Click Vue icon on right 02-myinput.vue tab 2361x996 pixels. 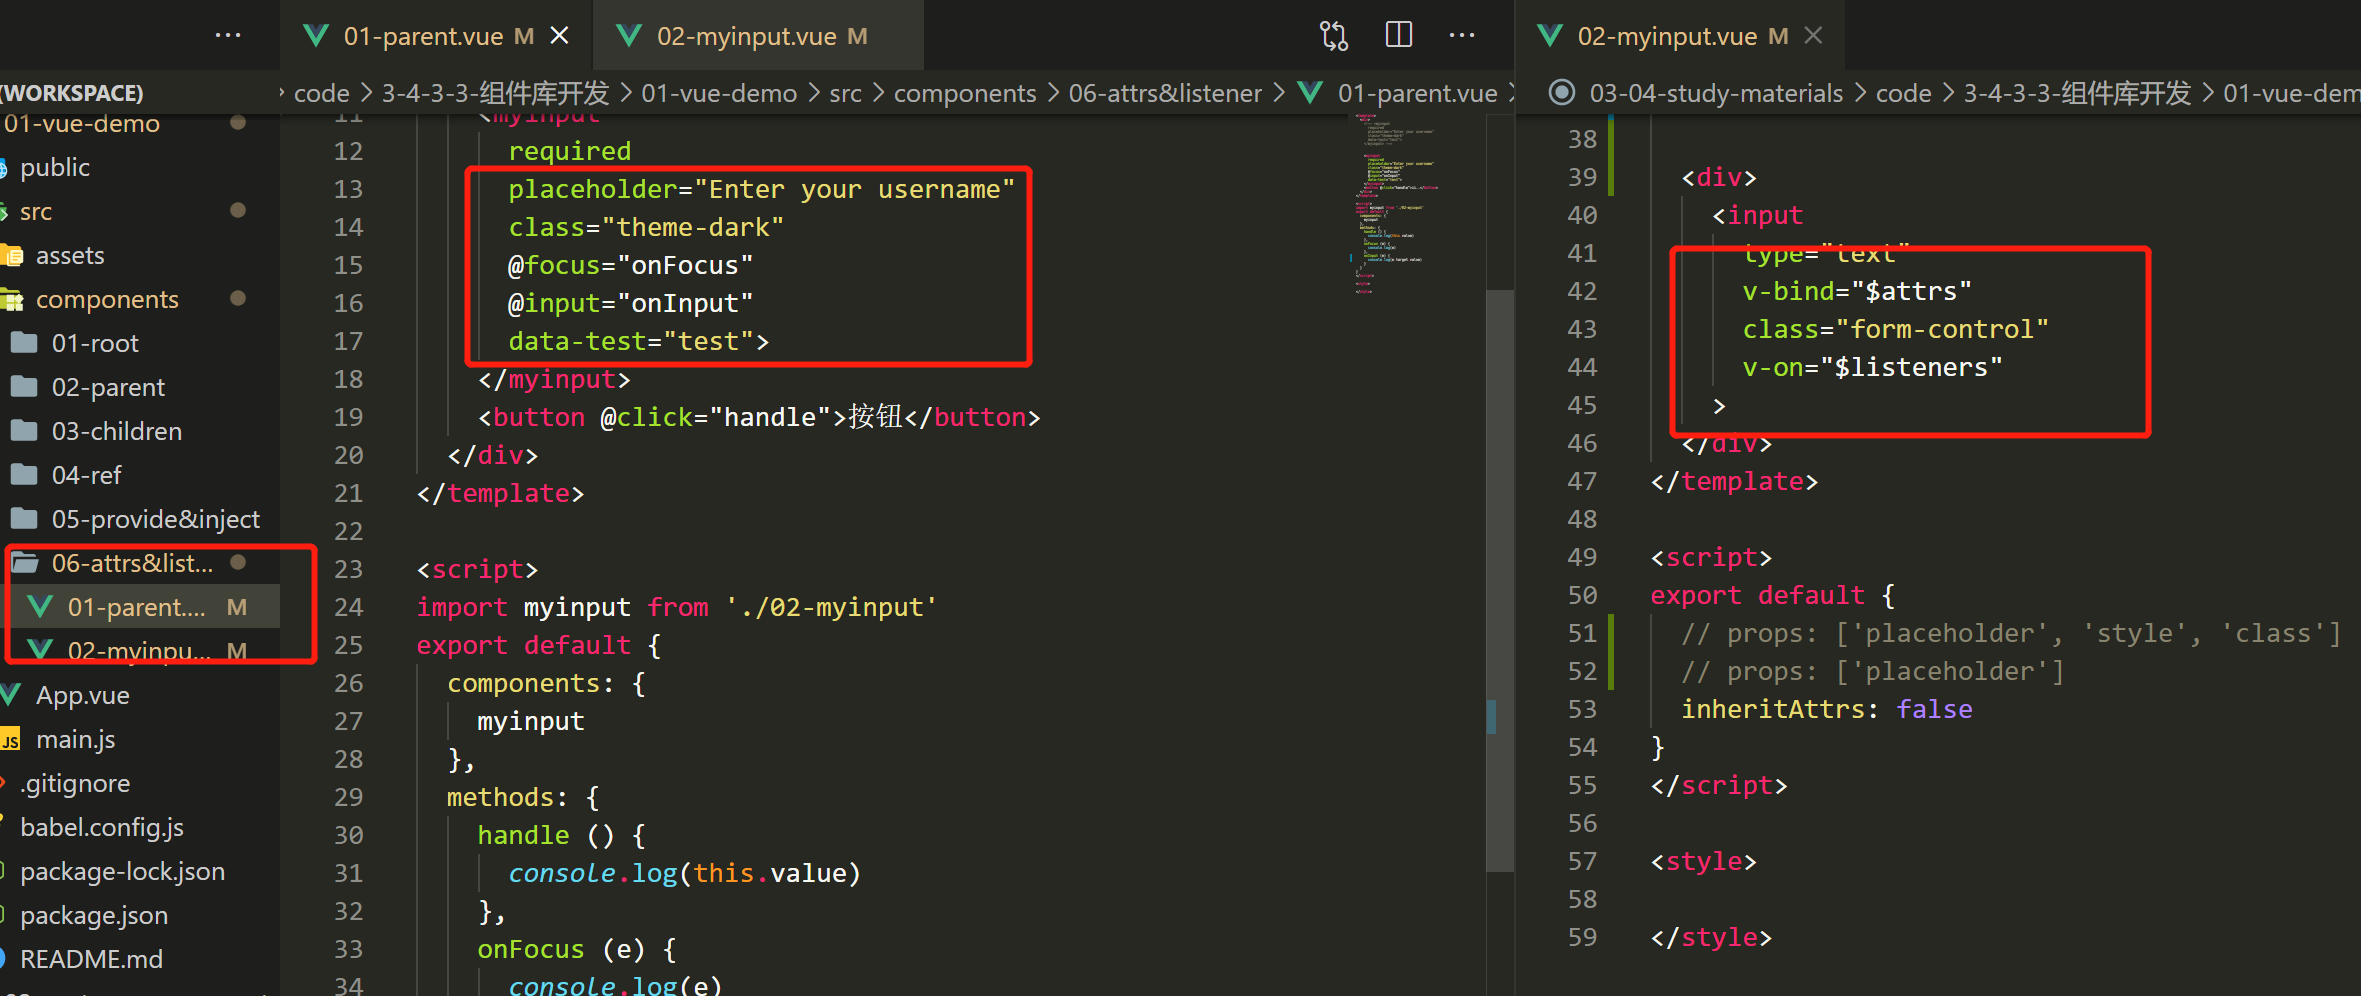[x=1550, y=36]
